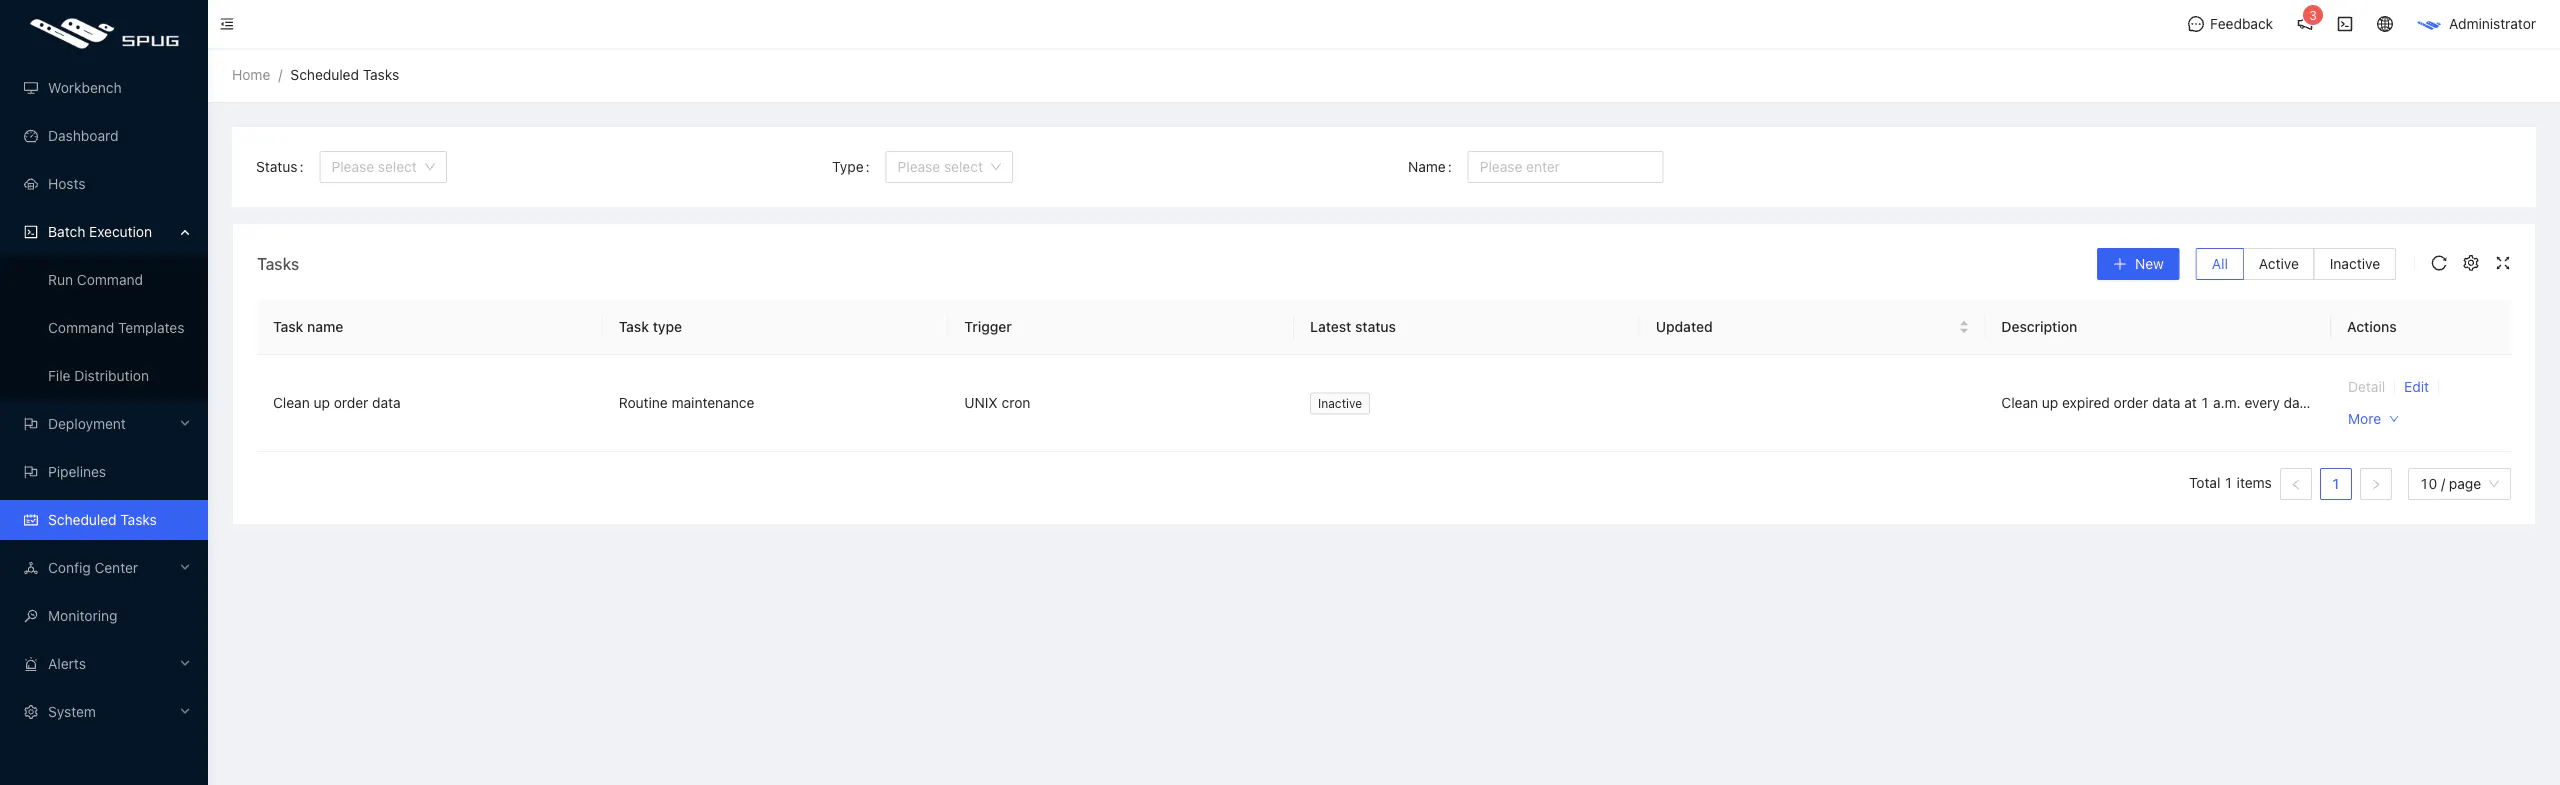
Task: Open the notifications icon with the red badge
Action: tap(2305, 24)
